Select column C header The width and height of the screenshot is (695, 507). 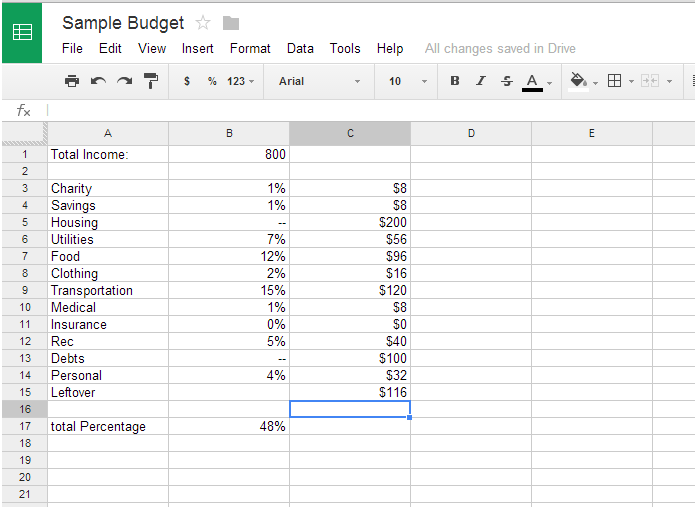(x=350, y=133)
